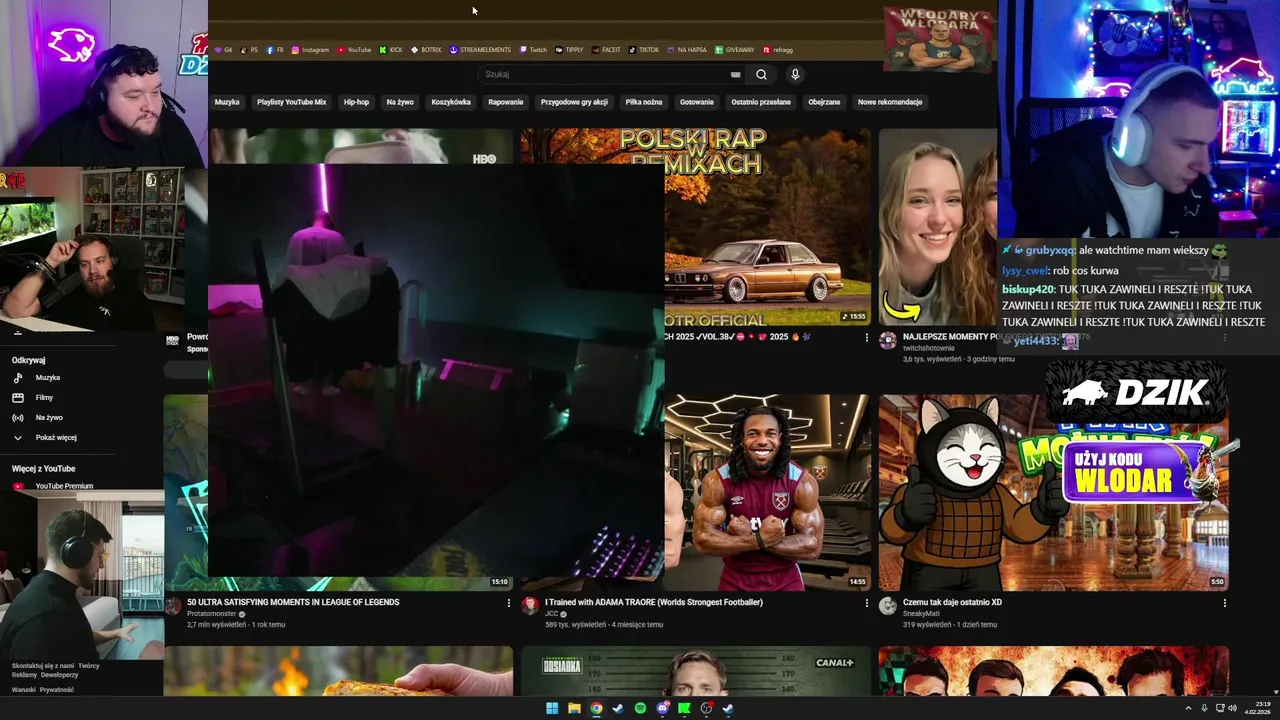Viewport: 1280px width, 720px height.
Task: Open the Prywatność footer link
Action: tap(57, 689)
